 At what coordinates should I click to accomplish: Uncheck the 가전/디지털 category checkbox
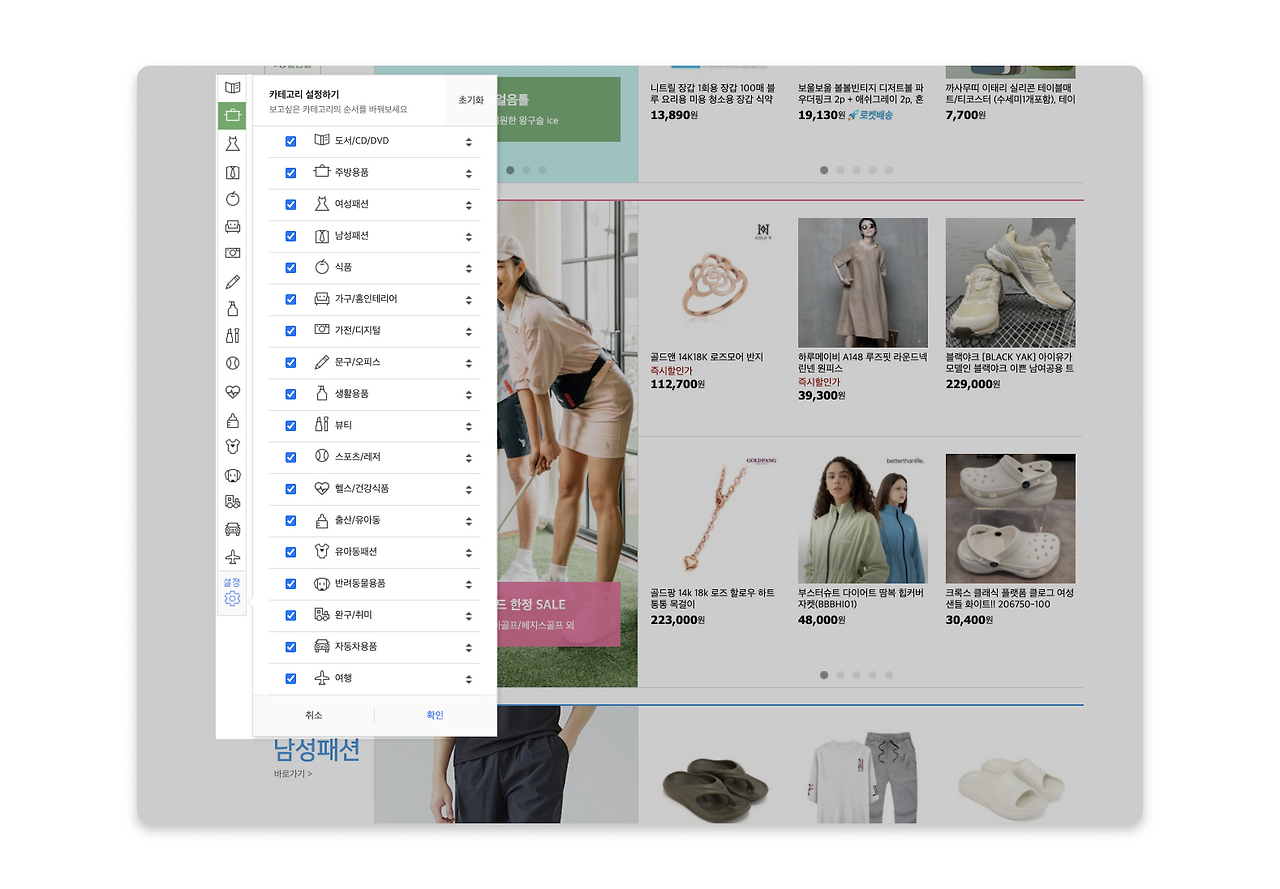coord(291,331)
